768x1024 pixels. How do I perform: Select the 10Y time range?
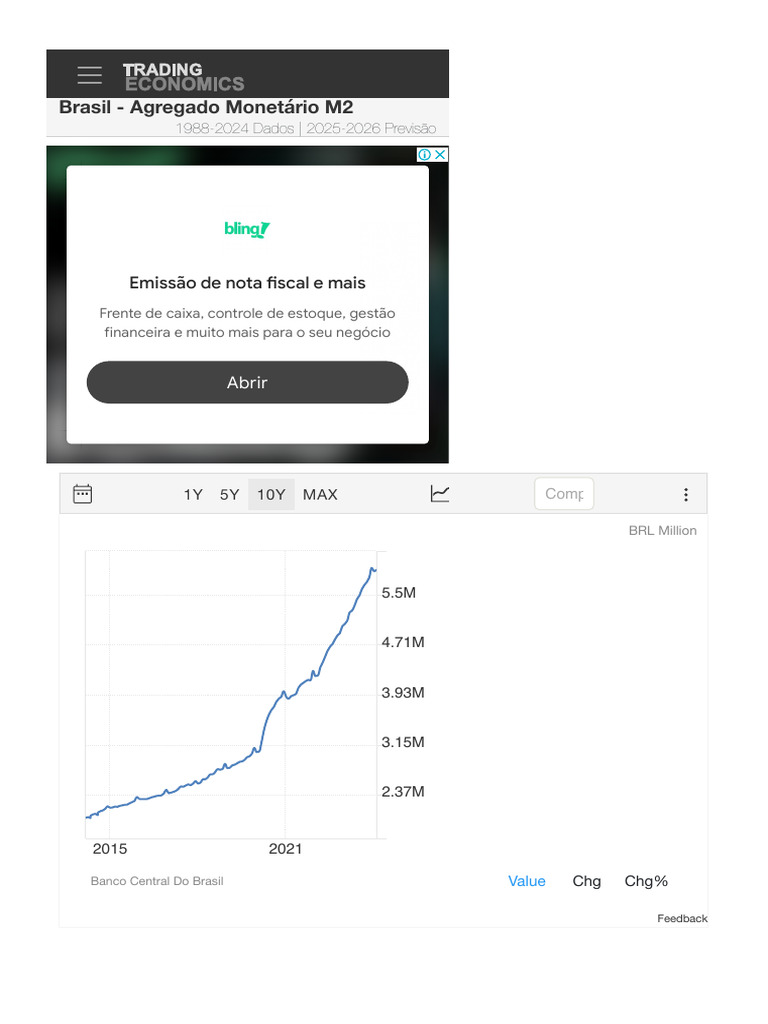271,494
